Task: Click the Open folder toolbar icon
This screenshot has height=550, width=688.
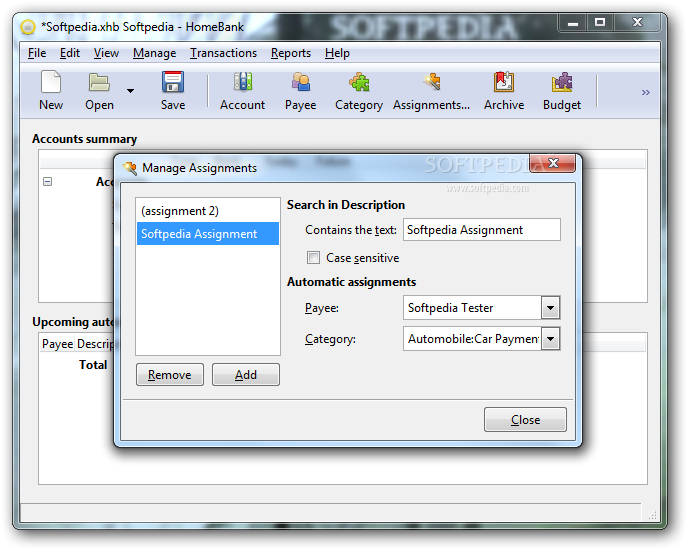Action: 99,82
